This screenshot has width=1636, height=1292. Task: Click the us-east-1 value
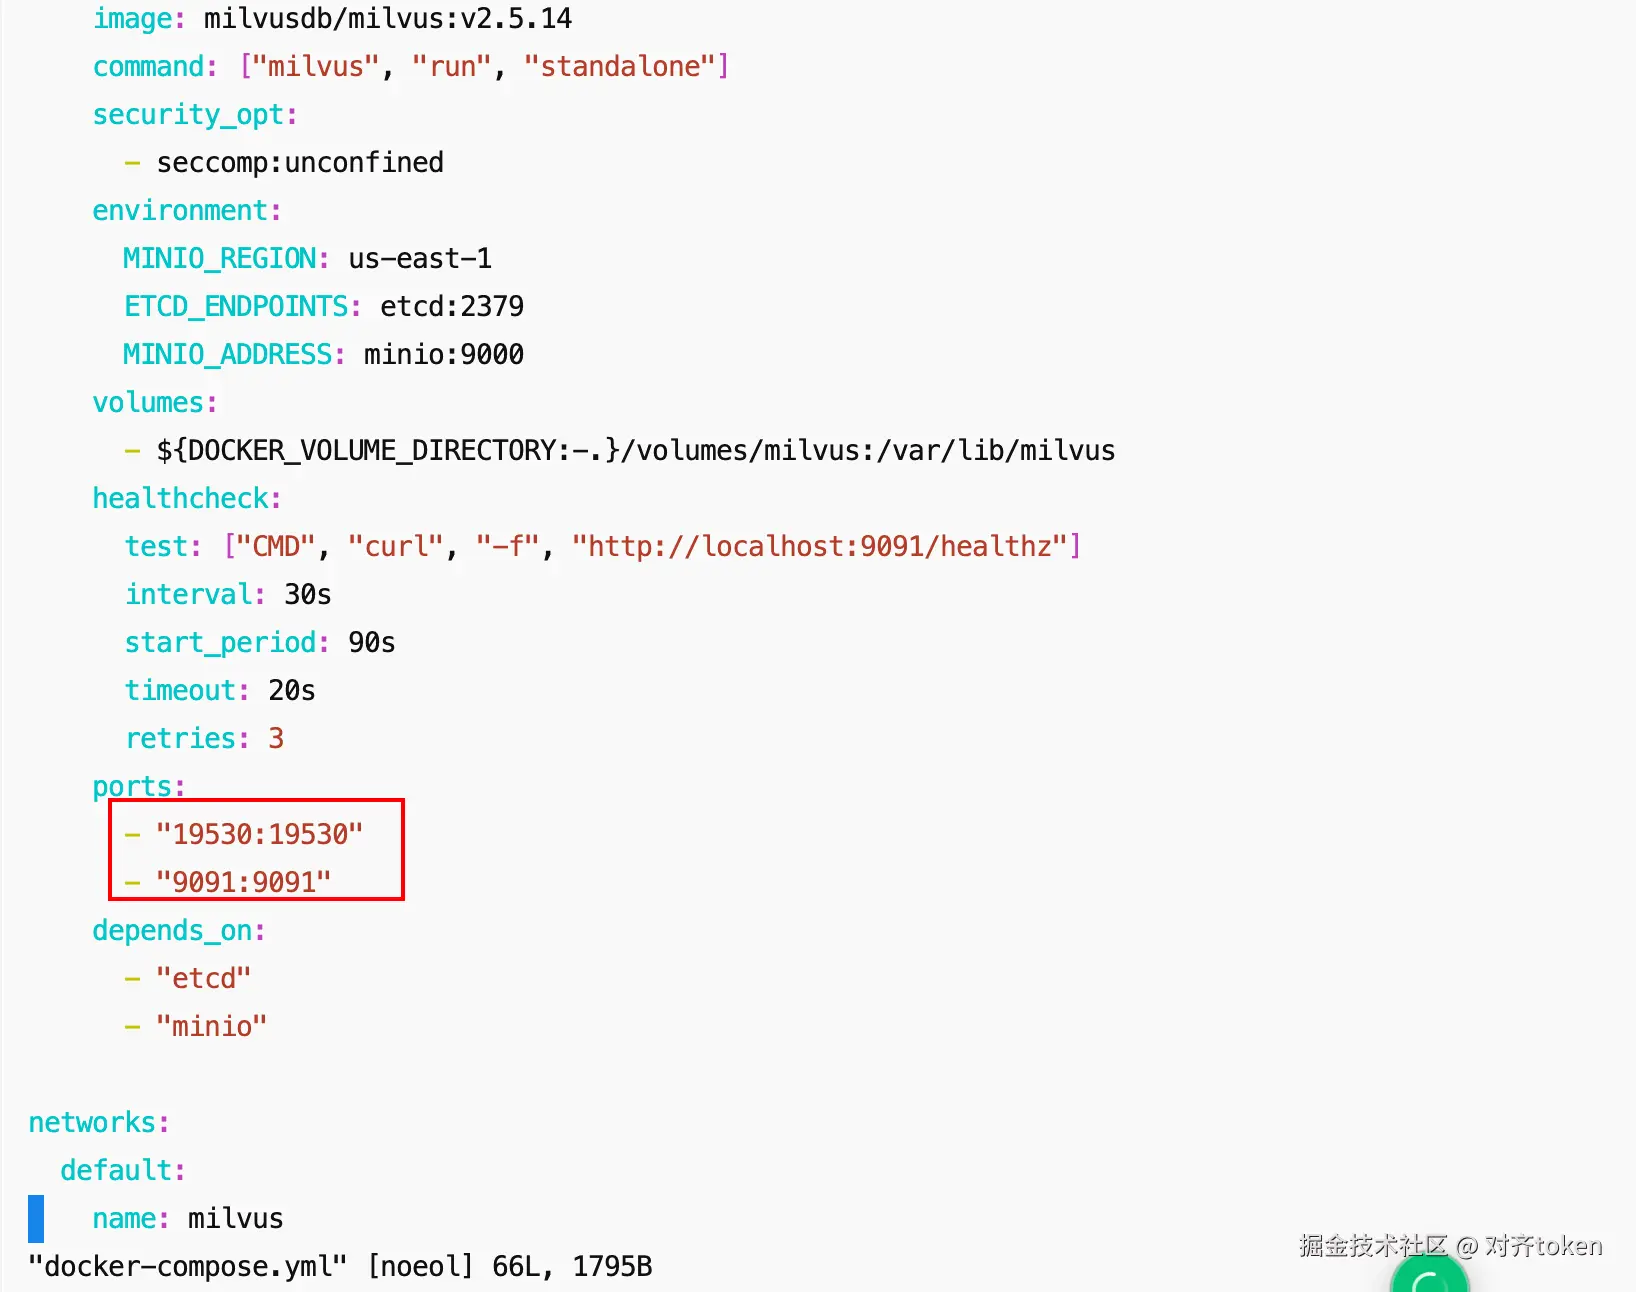click(x=420, y=258)
